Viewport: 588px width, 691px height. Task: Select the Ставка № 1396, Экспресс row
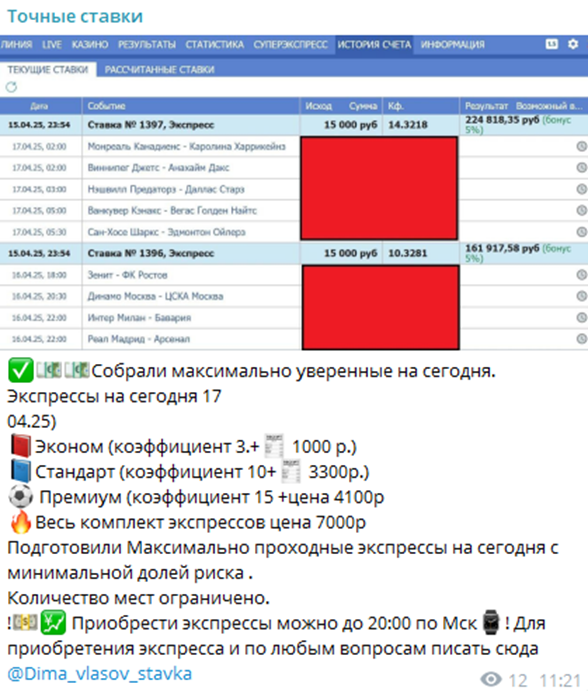click(x=294, y=253)
